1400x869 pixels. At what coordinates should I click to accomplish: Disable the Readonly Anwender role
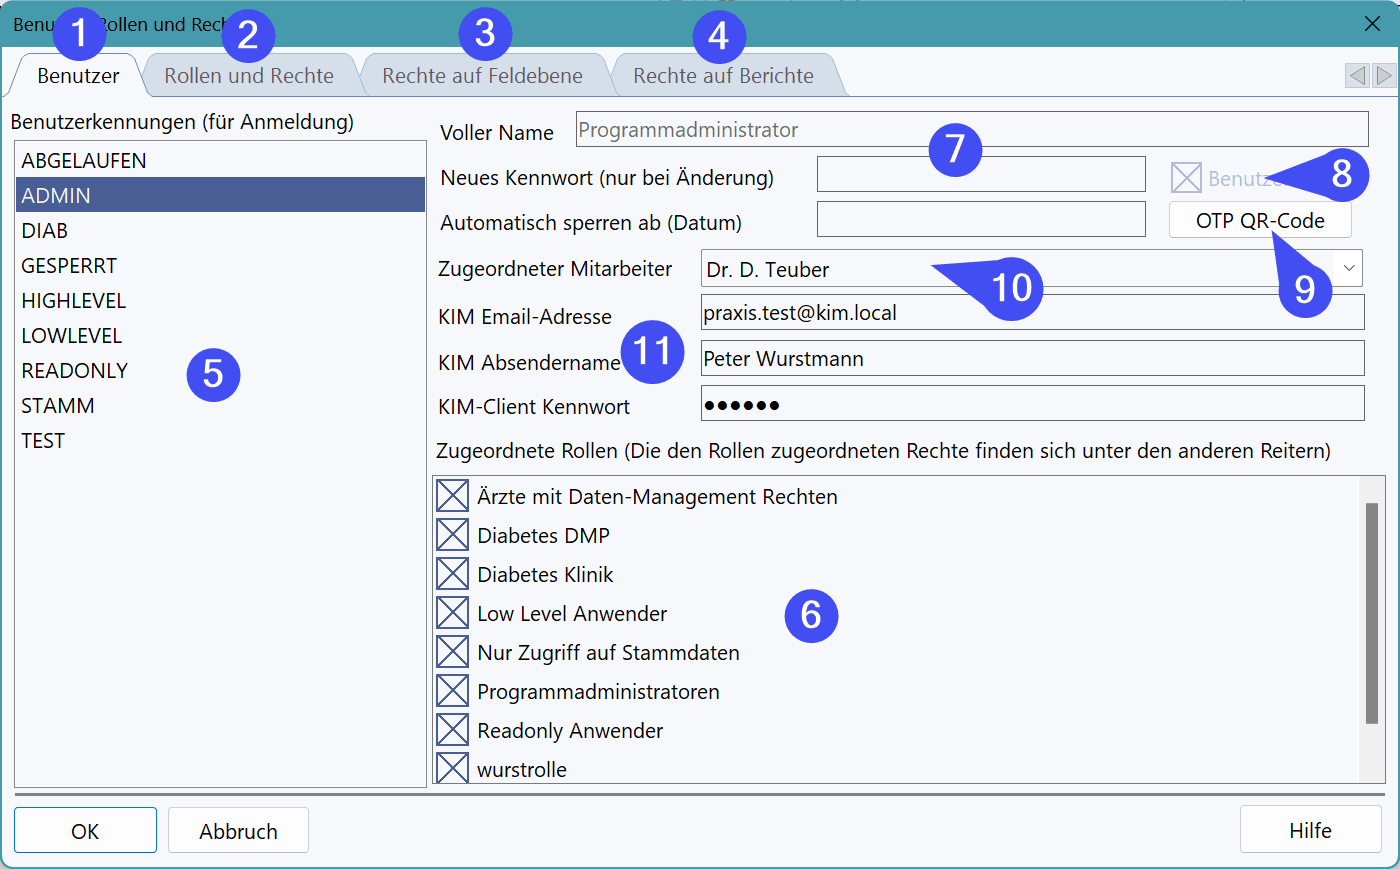pos(453,730)
